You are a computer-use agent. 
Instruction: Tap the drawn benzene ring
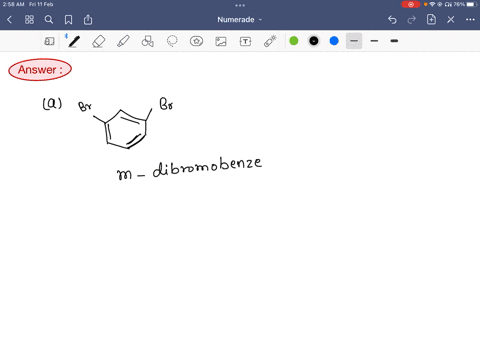(125, 128)
